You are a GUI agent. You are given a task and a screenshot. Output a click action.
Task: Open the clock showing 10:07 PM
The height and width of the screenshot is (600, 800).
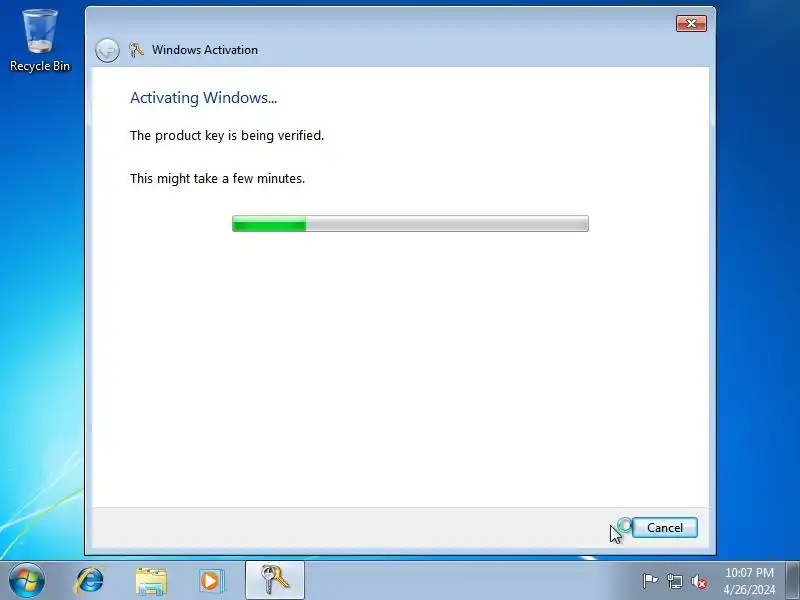point(749,581)
